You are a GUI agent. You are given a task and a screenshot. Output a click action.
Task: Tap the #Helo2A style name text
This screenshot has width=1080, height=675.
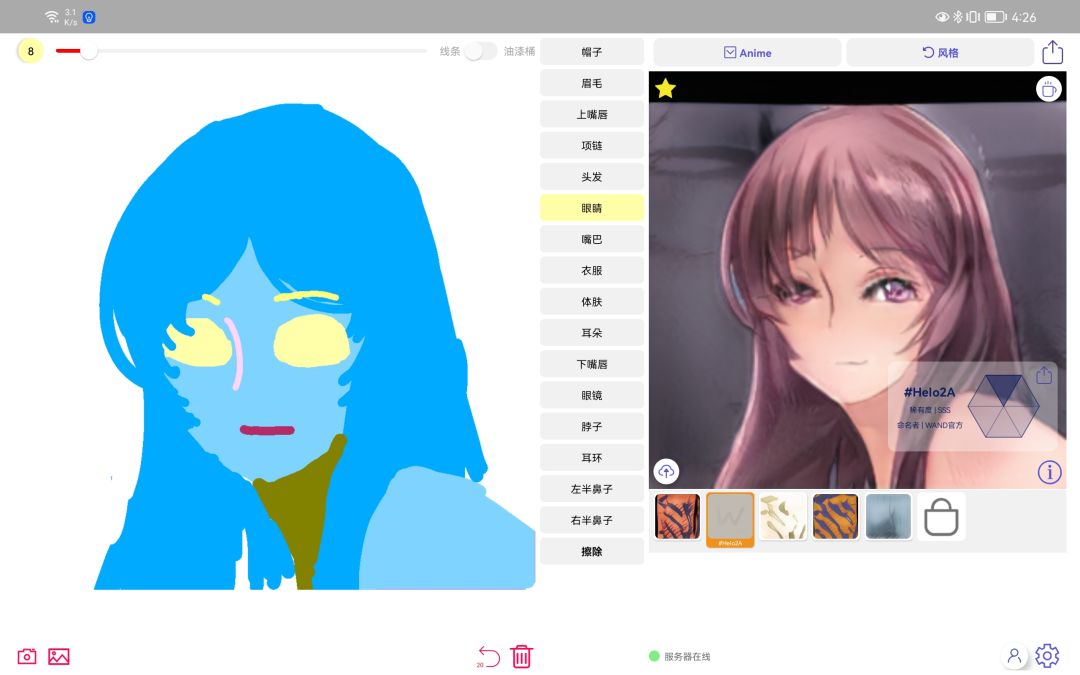coord(929,392)
